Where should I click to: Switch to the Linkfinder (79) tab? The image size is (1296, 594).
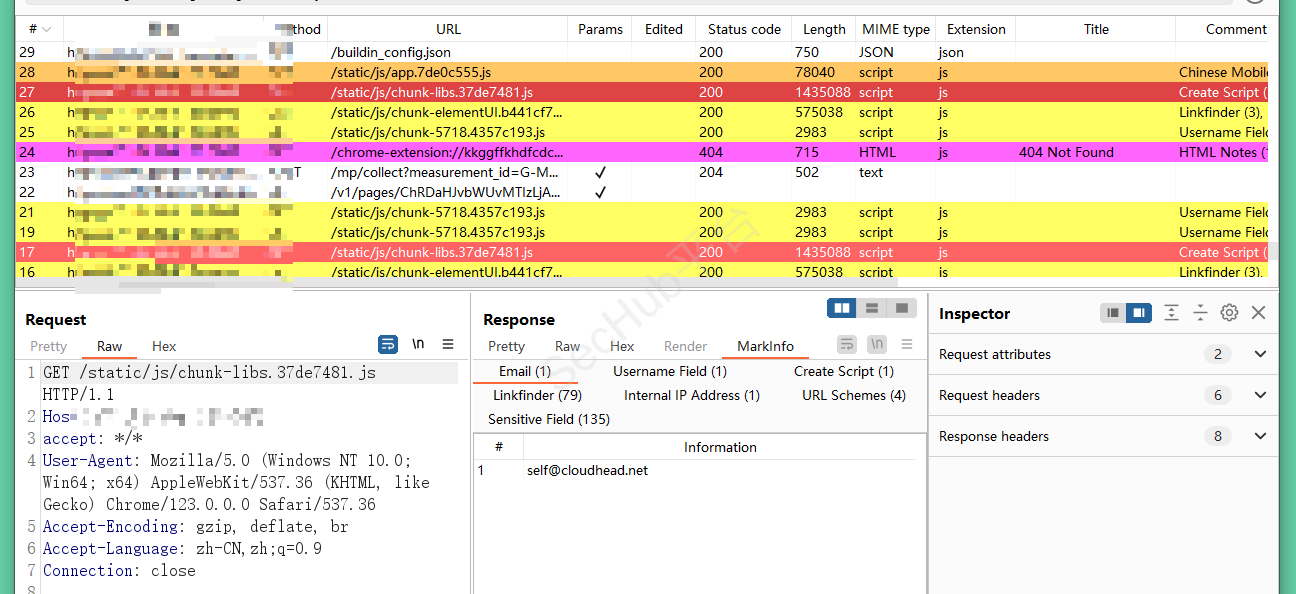point(537,395)
